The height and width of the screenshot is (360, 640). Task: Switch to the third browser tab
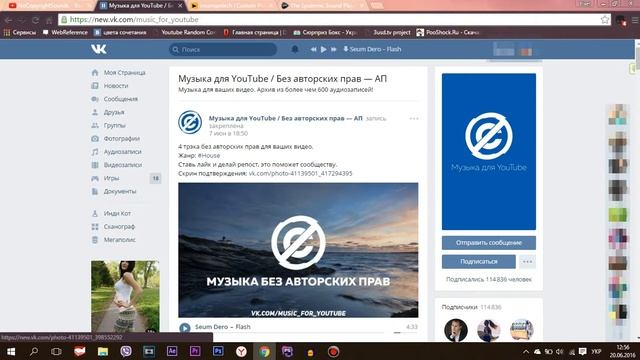pos(233,6)
